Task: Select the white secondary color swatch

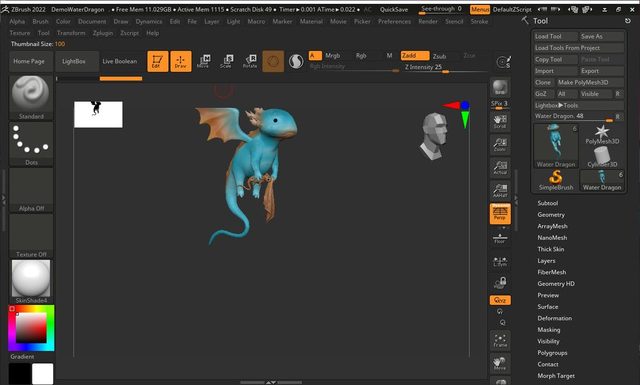Action: click(x=42, y=373)
